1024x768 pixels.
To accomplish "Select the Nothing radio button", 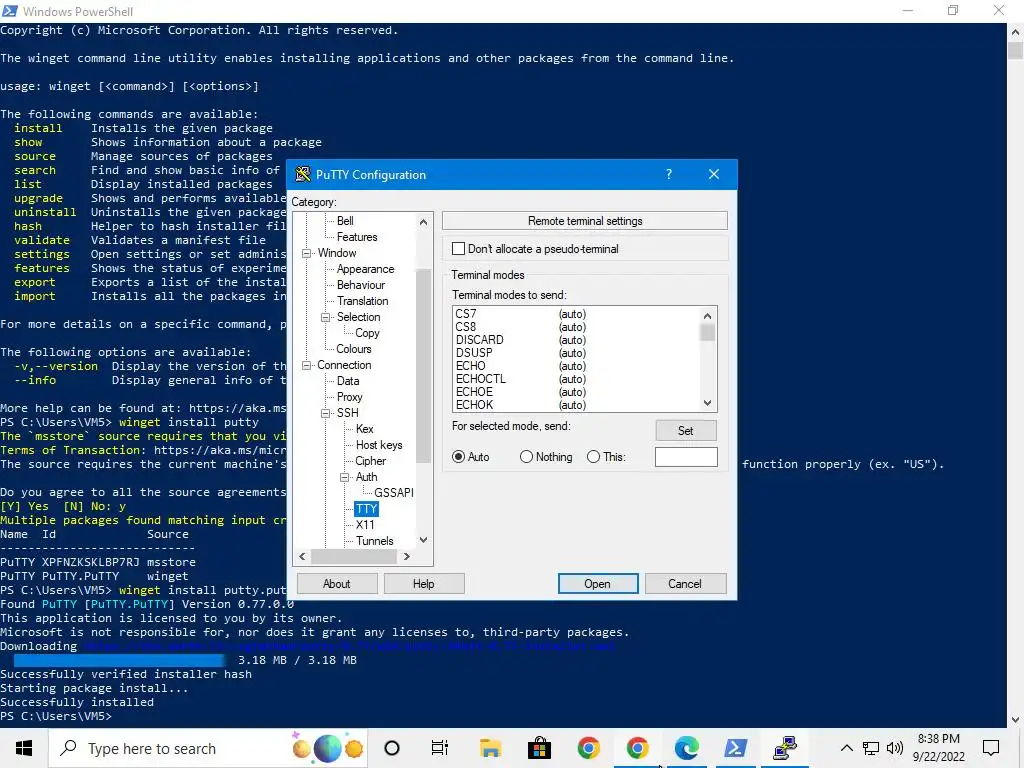I will [x=526, y=457].
